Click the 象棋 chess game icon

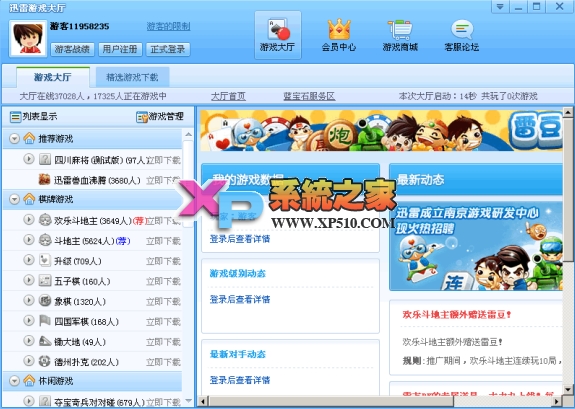click(45, 301)
